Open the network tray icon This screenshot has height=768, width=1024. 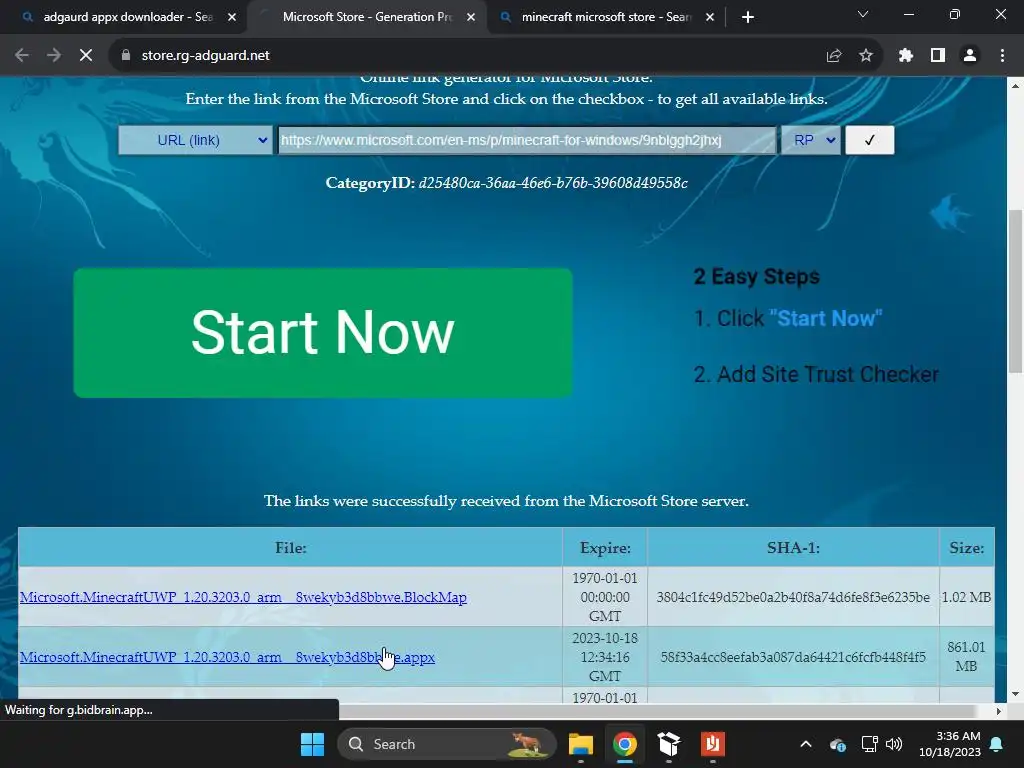[x=869, y=744]
